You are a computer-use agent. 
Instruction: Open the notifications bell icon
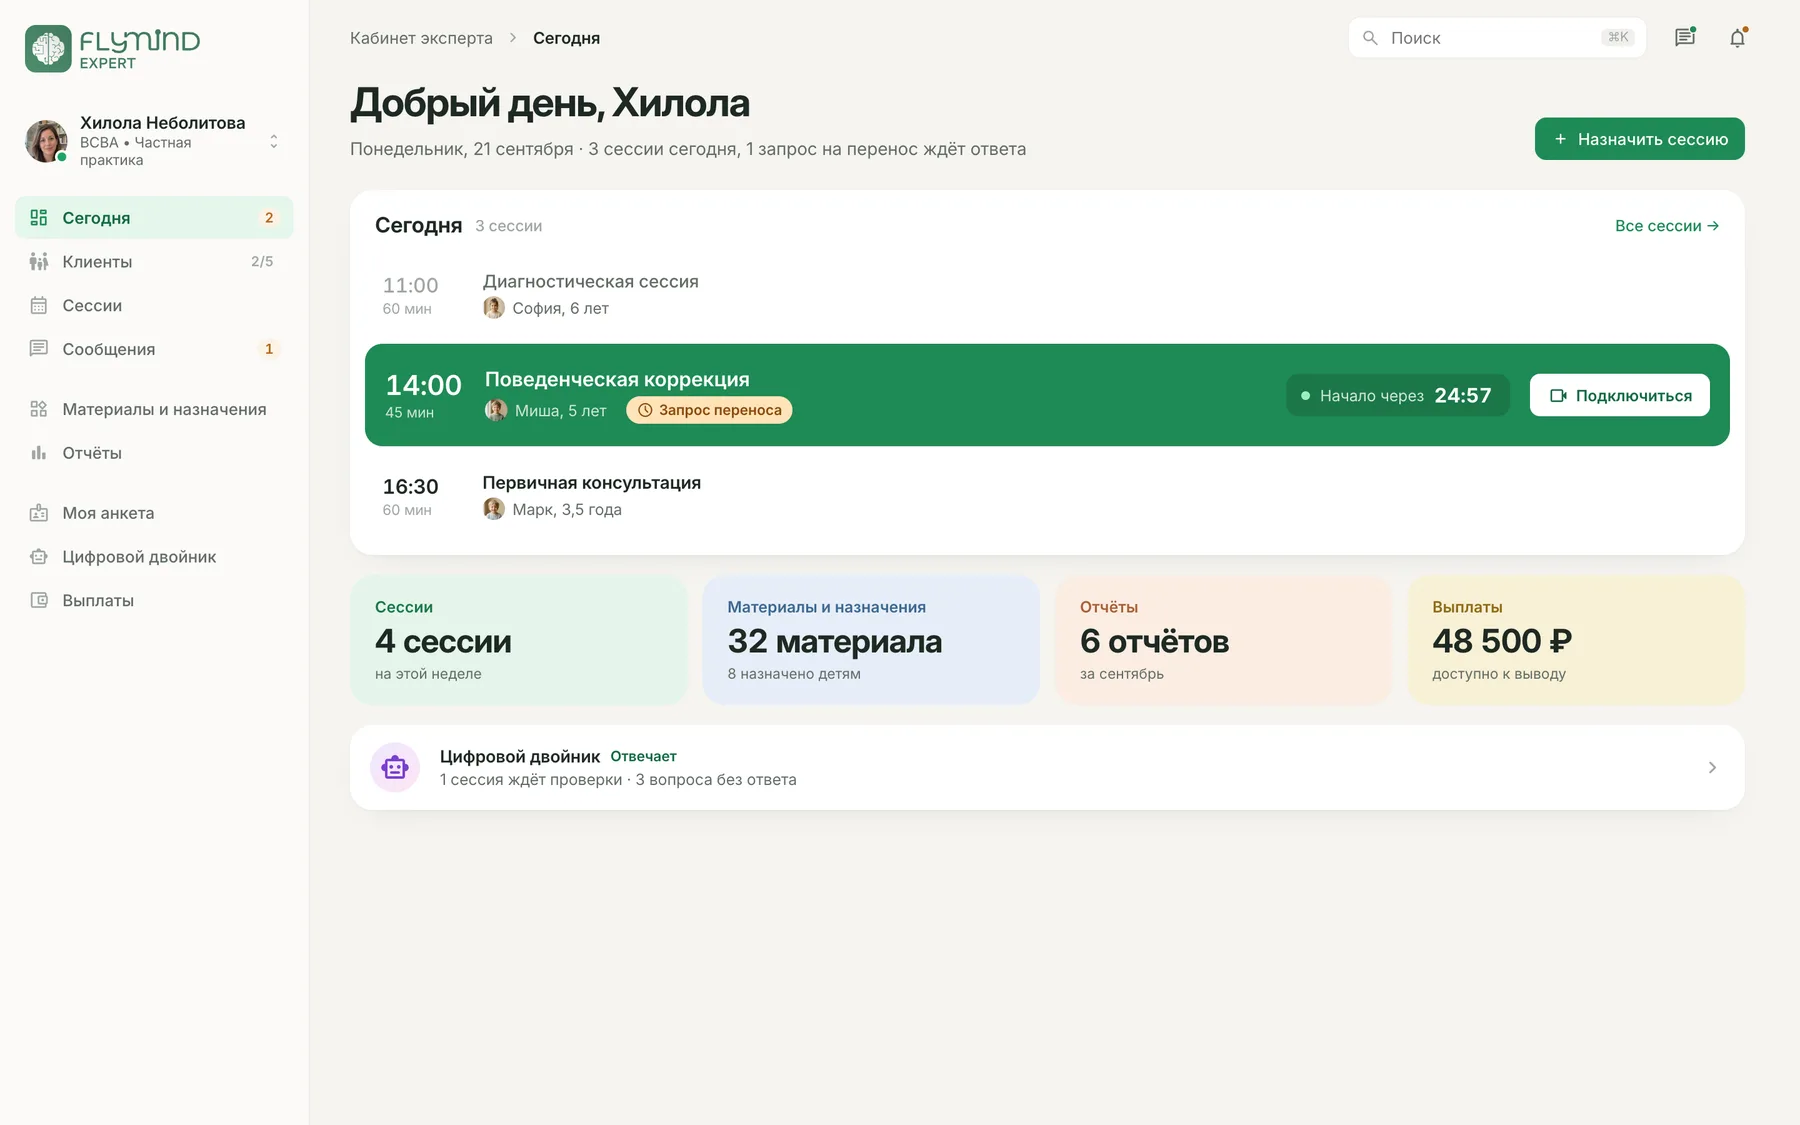[1738, 38]
